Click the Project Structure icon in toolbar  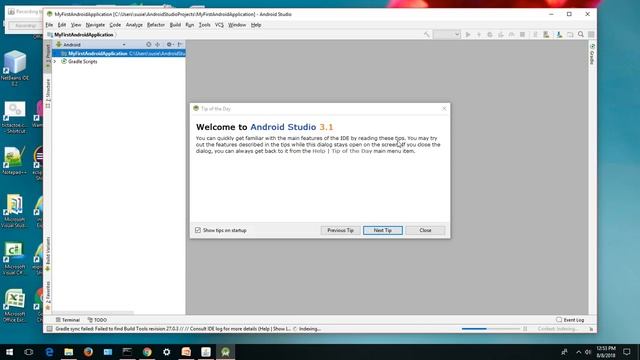coord(570,35)
